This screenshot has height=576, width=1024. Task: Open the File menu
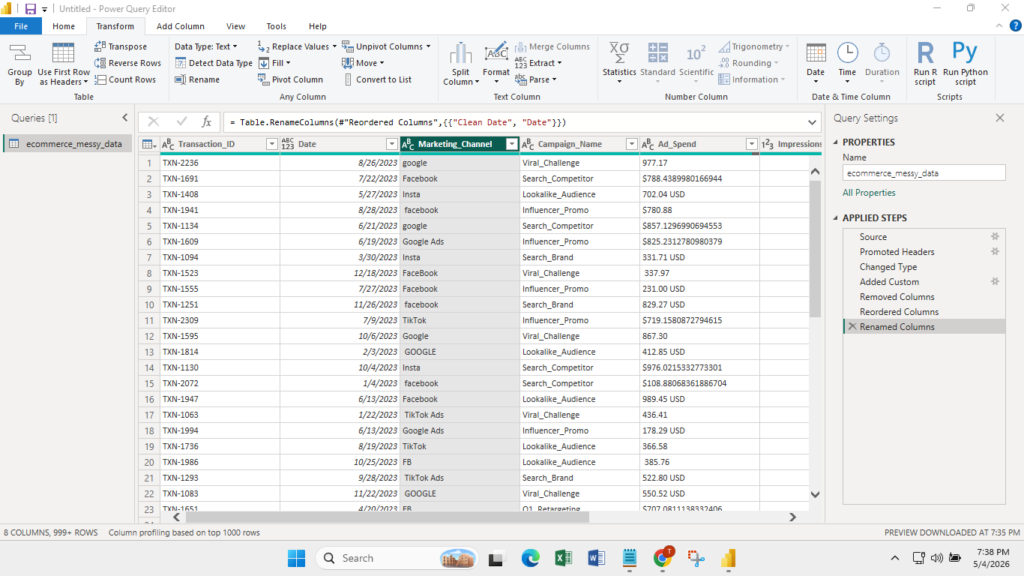21,26
